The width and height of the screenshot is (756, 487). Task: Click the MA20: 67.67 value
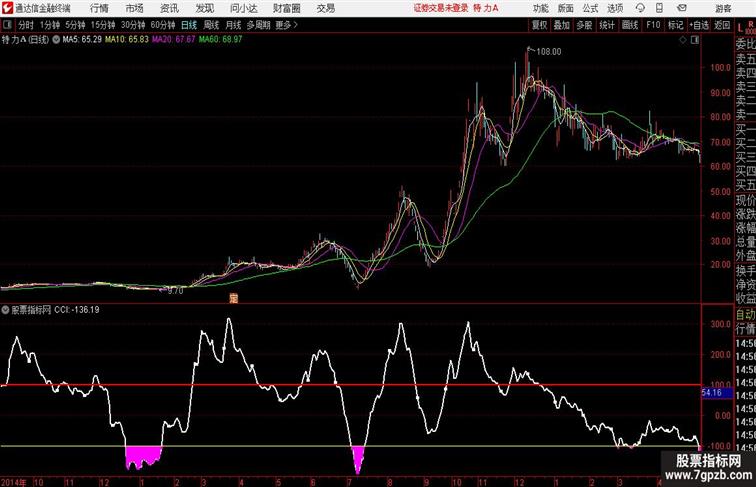click(x=174, y=40)
